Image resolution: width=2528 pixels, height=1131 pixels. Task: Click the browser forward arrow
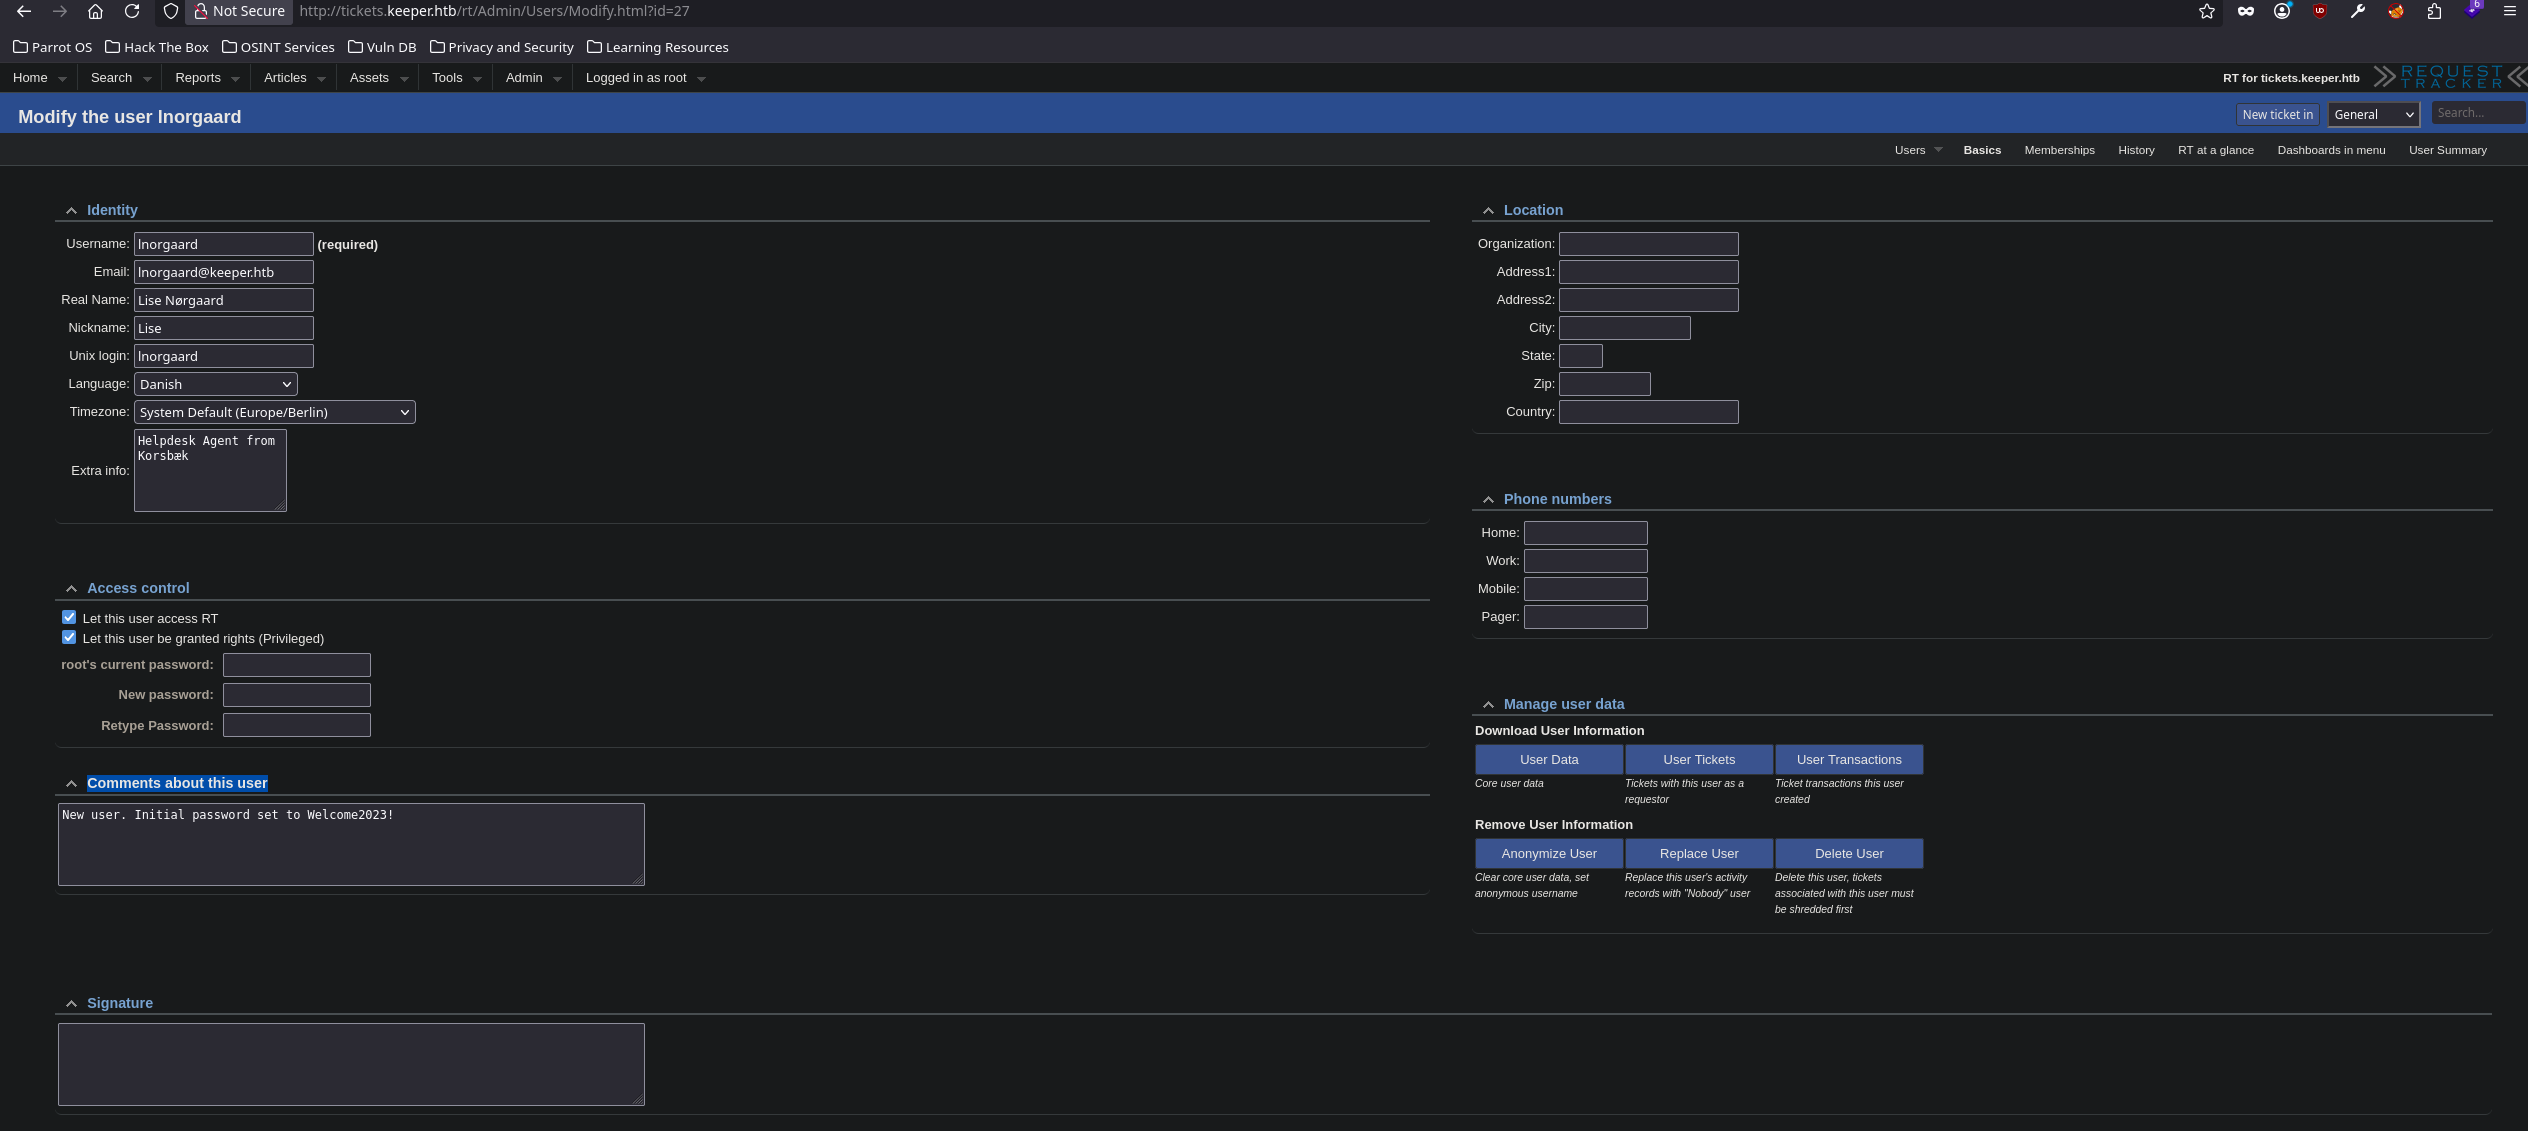point(60,11)
